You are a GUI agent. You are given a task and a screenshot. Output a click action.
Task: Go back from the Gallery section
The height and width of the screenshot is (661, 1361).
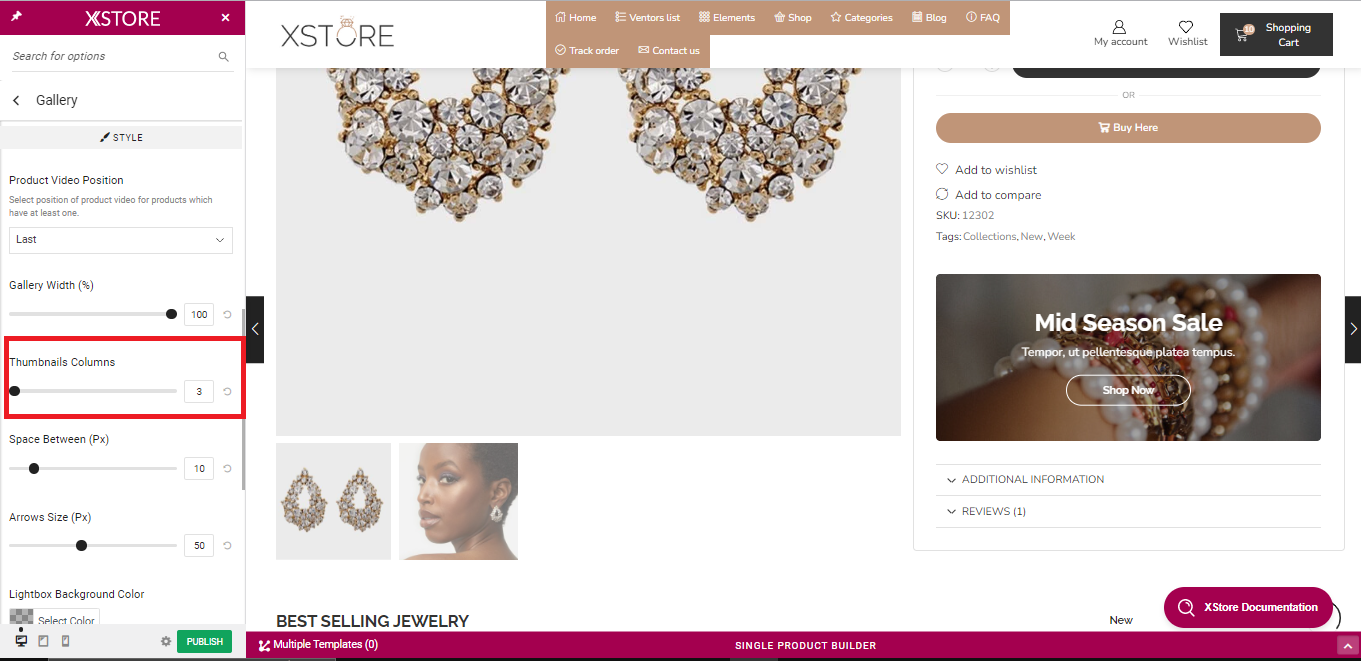tap(16, 100)
